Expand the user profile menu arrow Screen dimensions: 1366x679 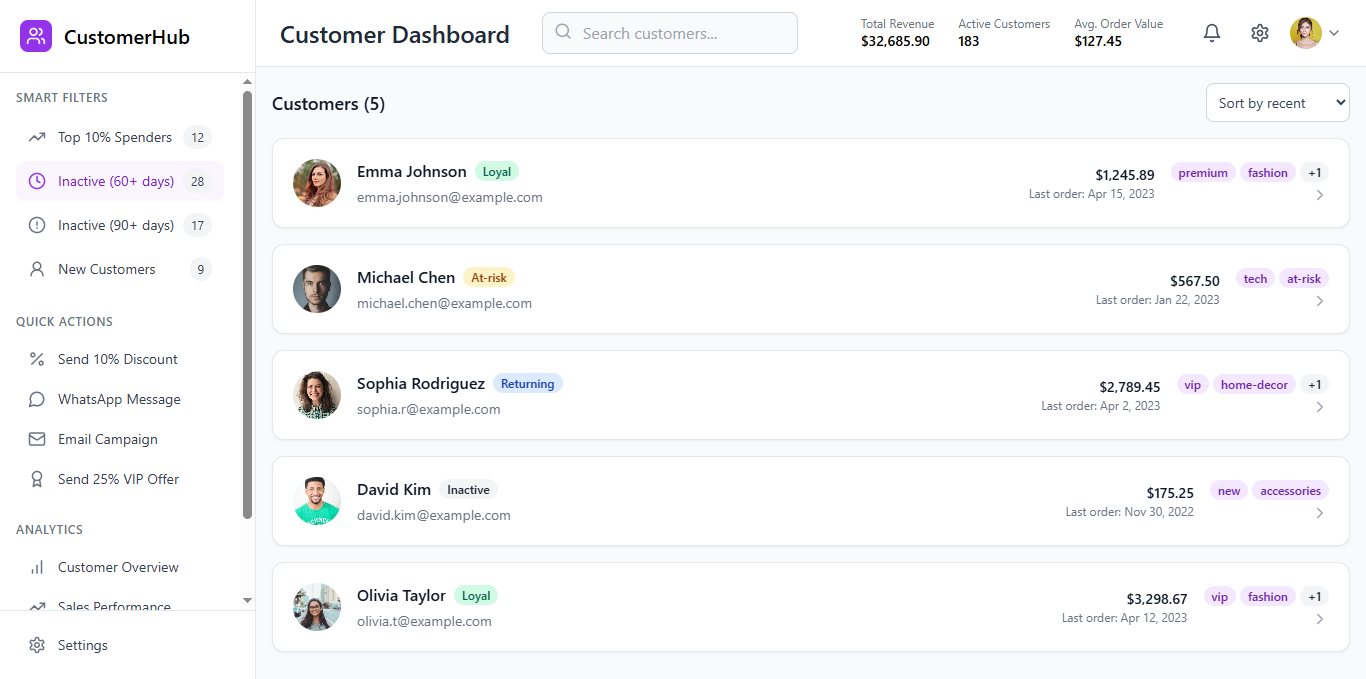pos(1334,33)
